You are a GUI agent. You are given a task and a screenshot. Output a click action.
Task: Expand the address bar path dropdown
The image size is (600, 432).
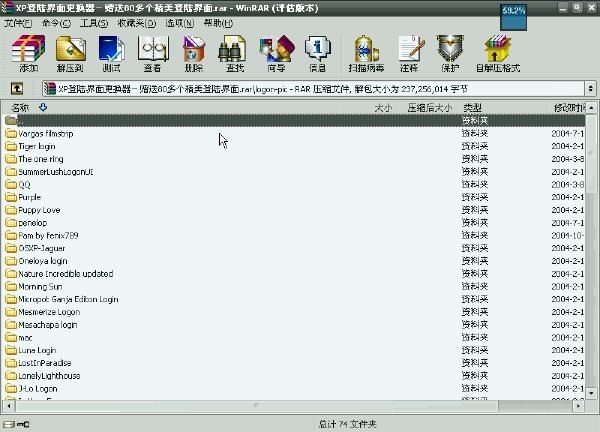[590, 89]
